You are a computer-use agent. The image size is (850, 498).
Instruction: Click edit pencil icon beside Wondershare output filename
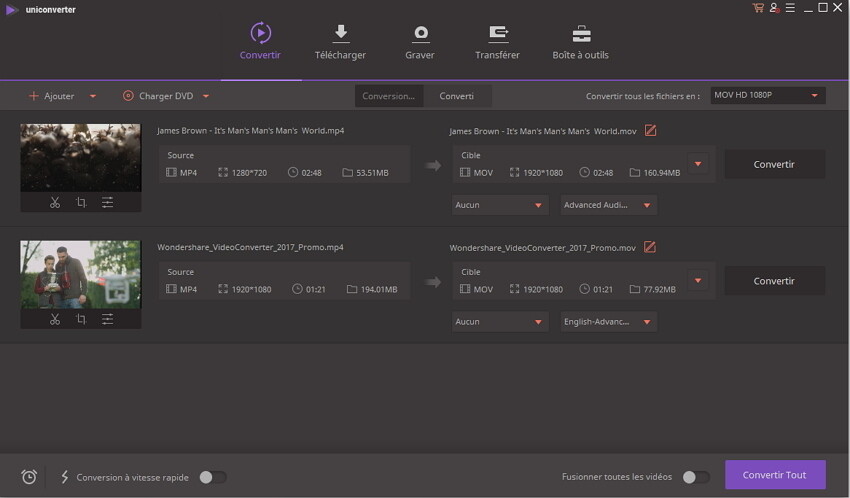[x=649, y=247]
